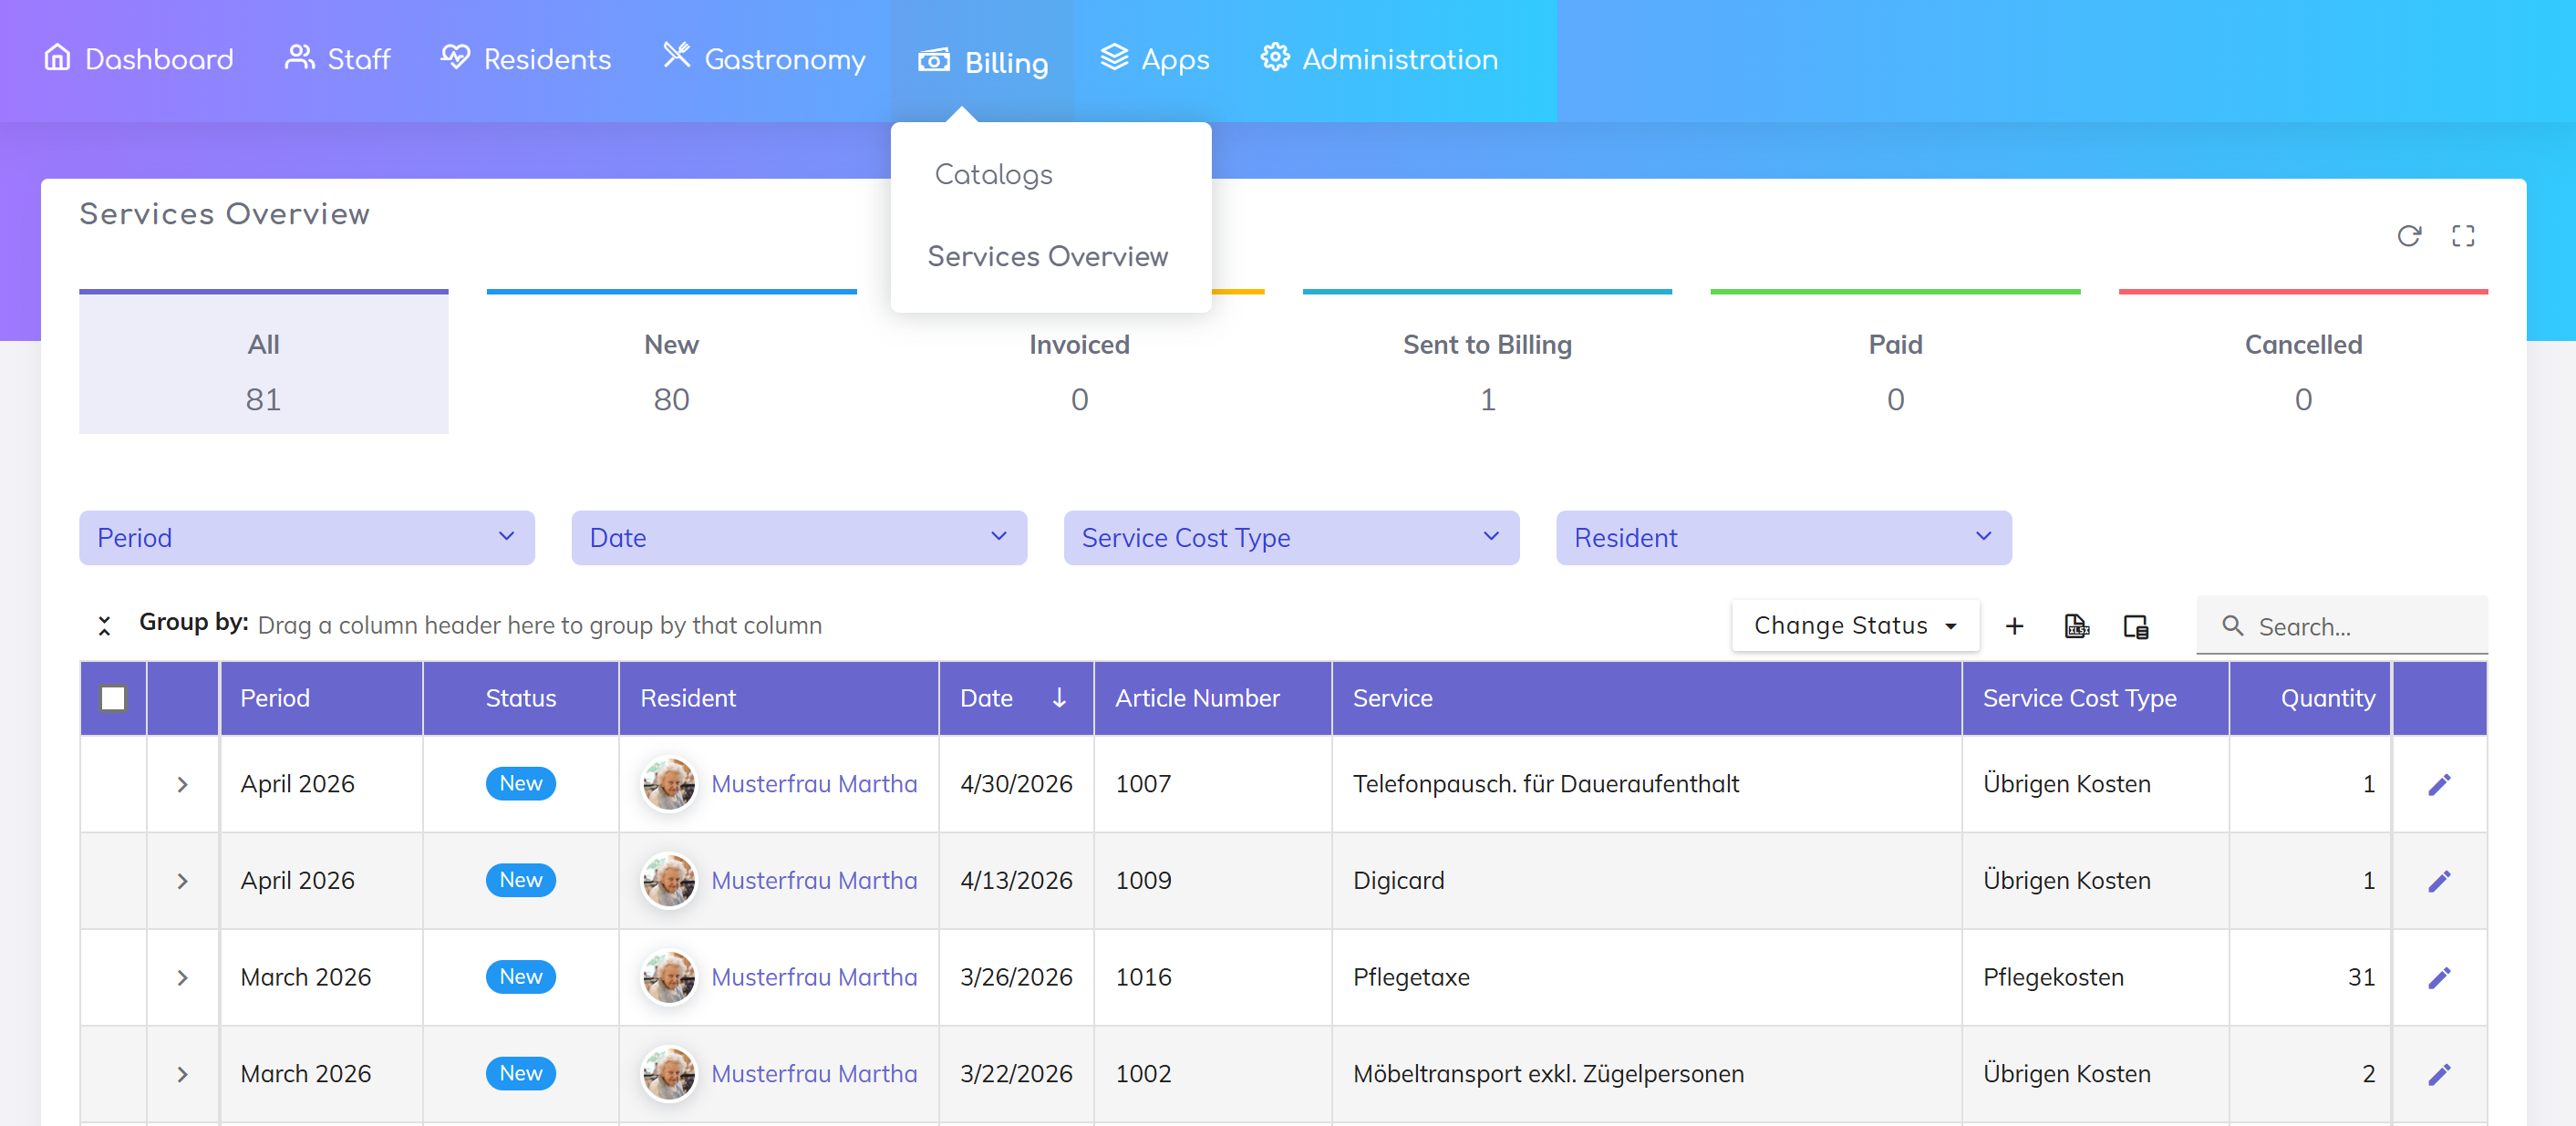The image size is (2576, 1126).
Task: Toggle fullscreen for the Services Overview panel
Action: coord(2462,236)
